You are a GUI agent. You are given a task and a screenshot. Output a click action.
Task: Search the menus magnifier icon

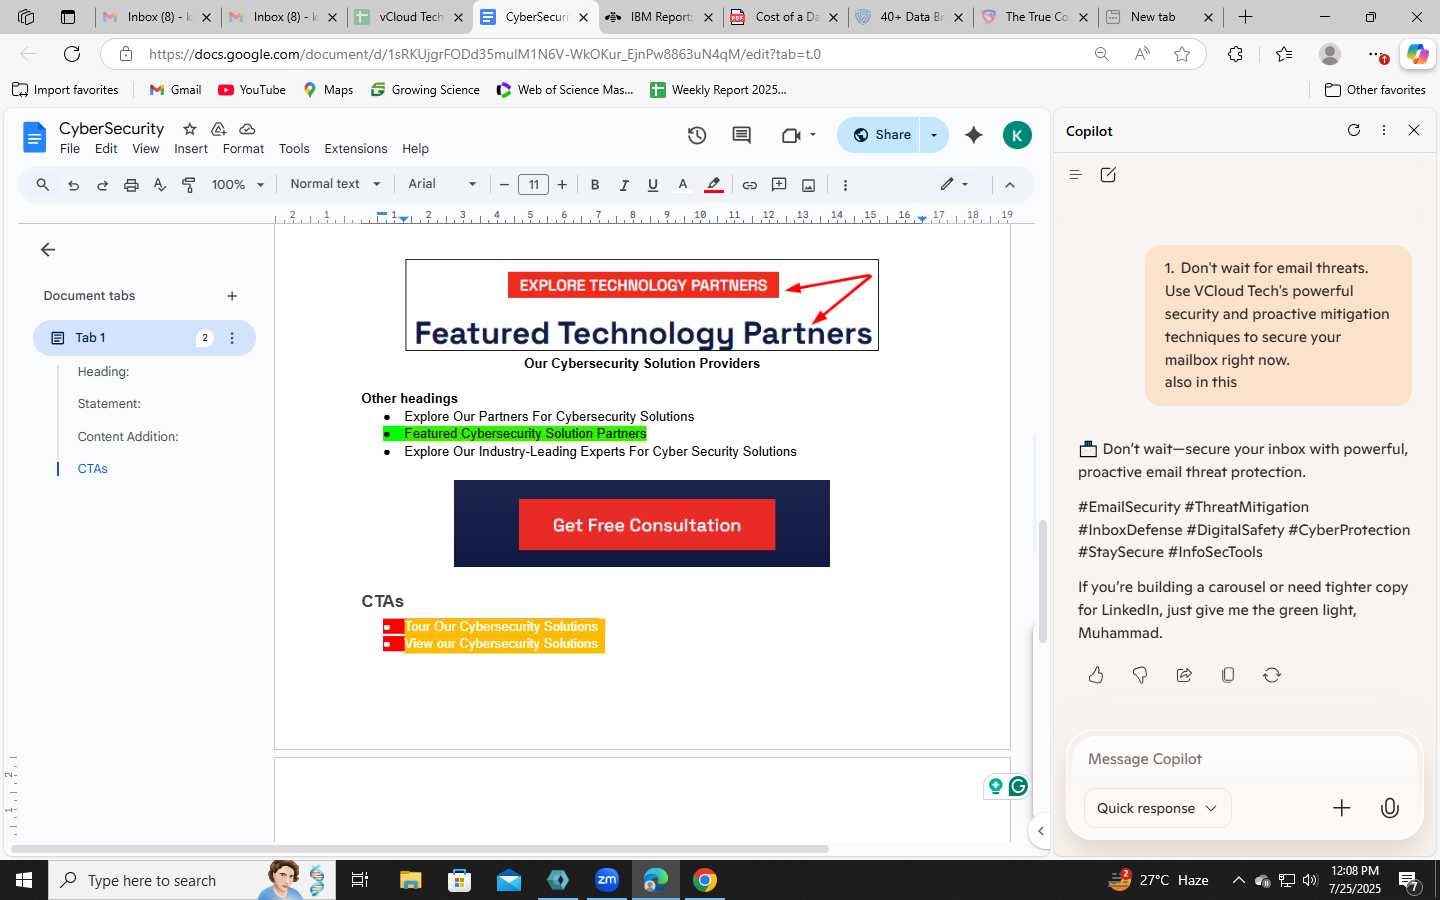[x=43, y=185]
